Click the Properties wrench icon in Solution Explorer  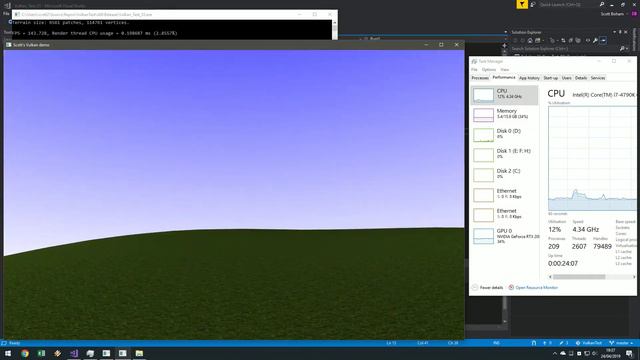point(596,40)
